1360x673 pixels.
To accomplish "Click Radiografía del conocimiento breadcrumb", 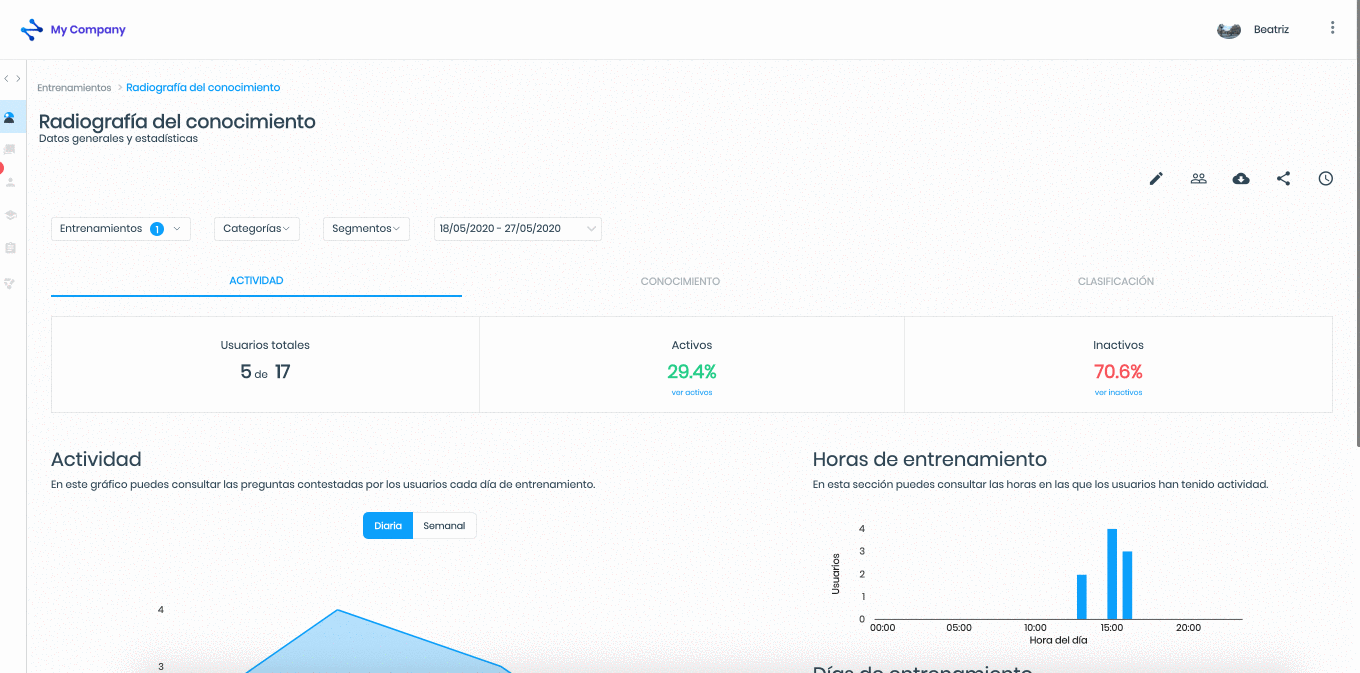I will 203,88.
